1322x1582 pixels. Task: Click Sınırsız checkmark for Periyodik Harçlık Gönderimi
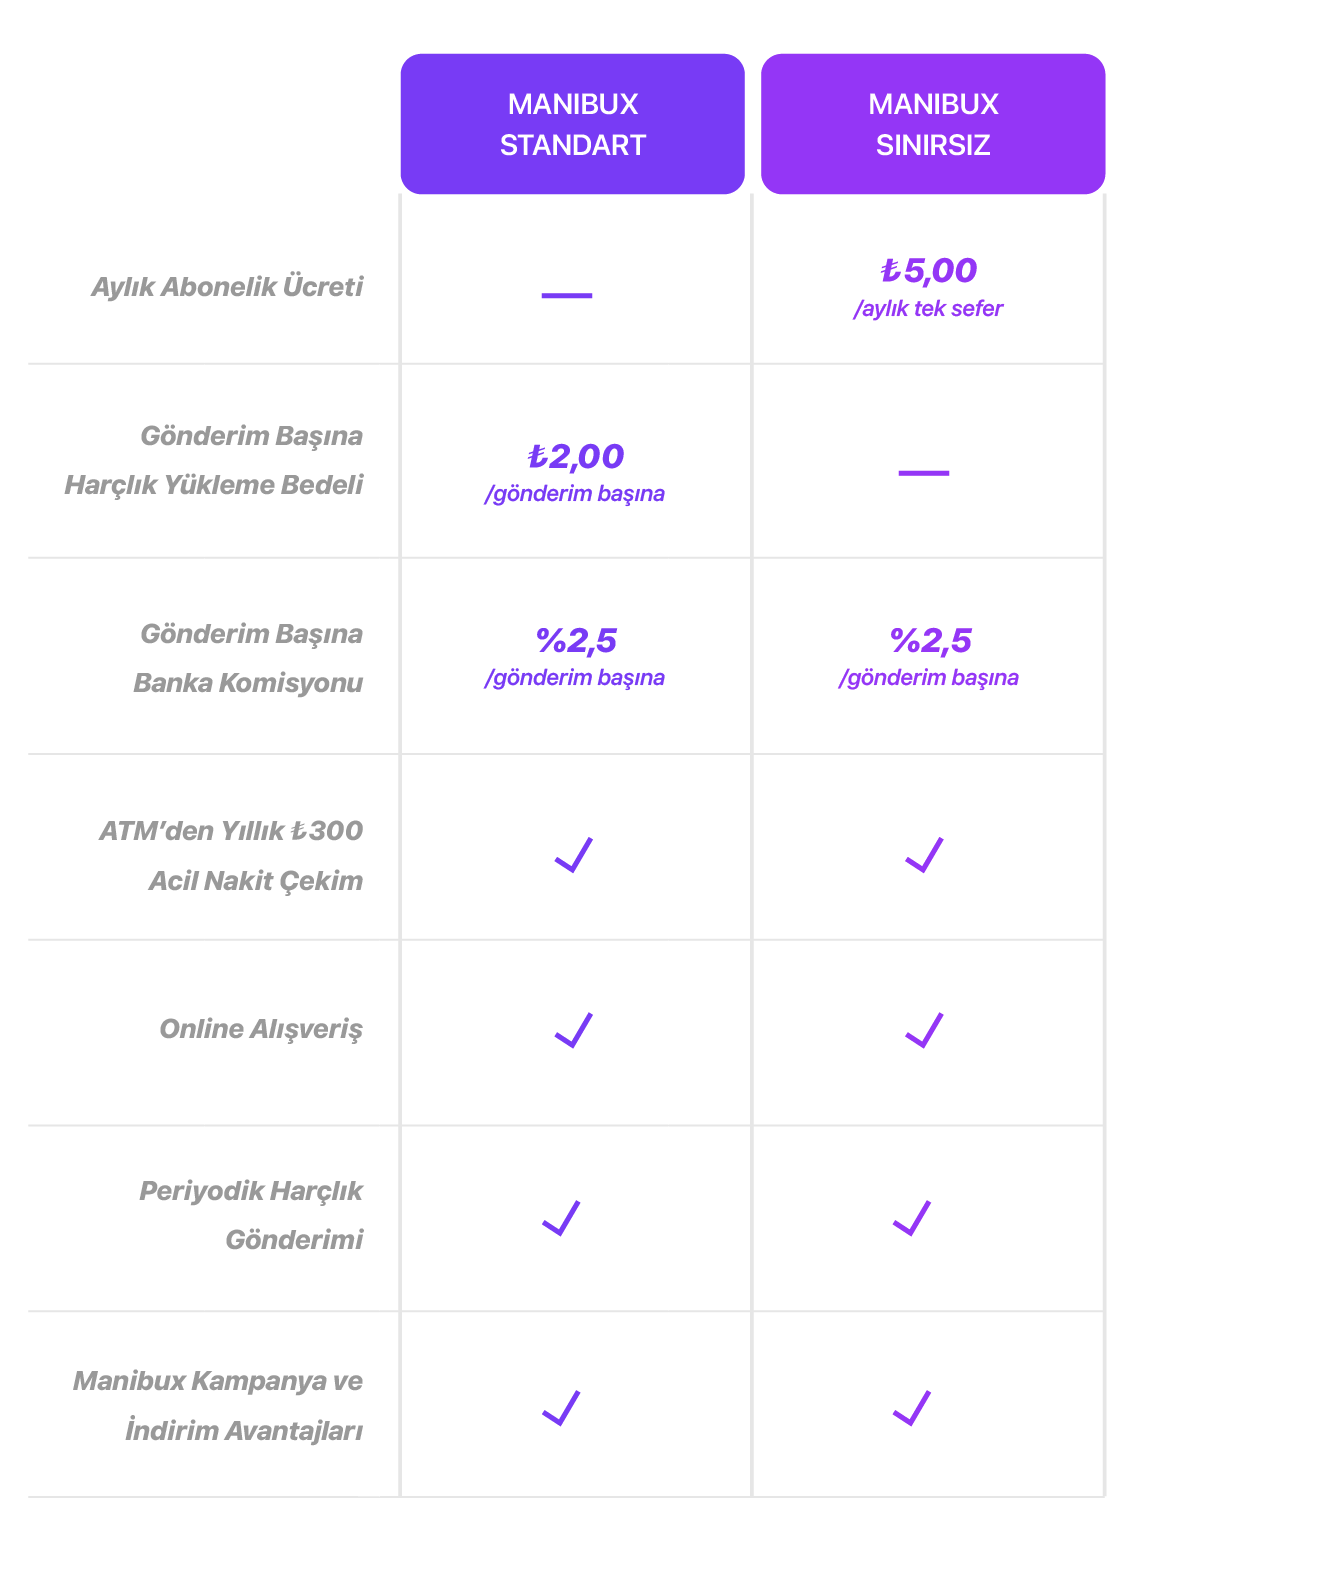912,1218
